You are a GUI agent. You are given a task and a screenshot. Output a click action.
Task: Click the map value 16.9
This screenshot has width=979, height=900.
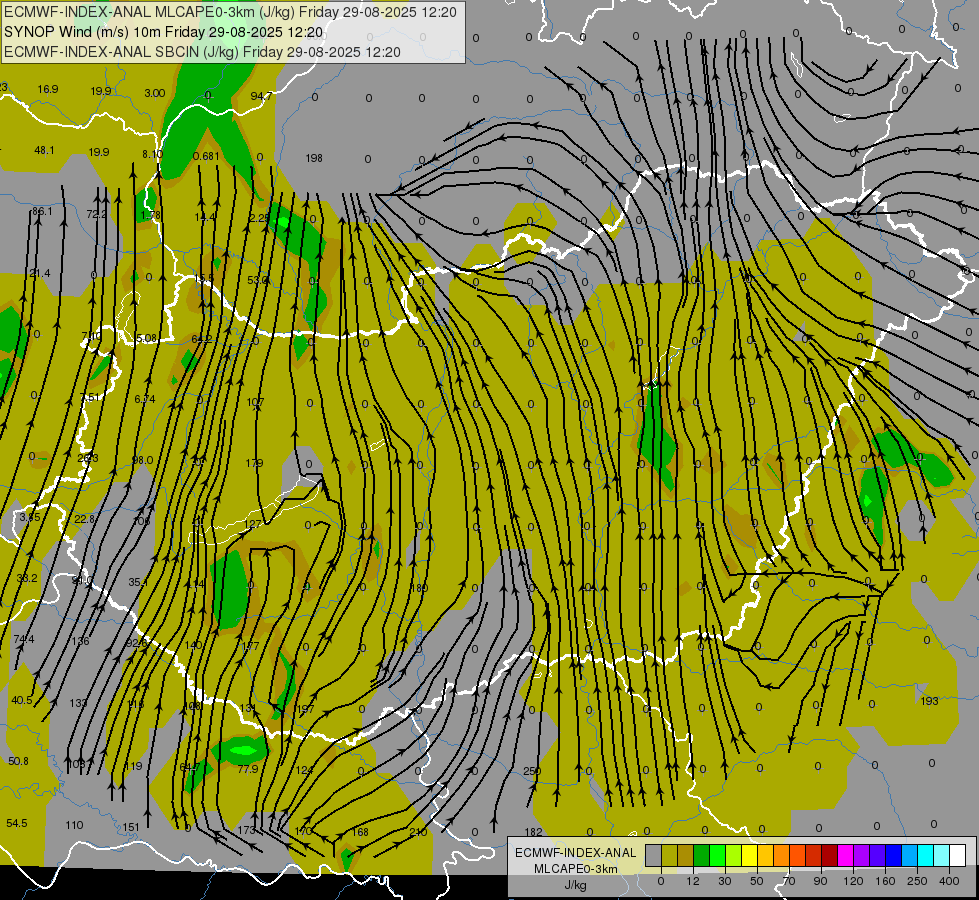pos(47,89)
